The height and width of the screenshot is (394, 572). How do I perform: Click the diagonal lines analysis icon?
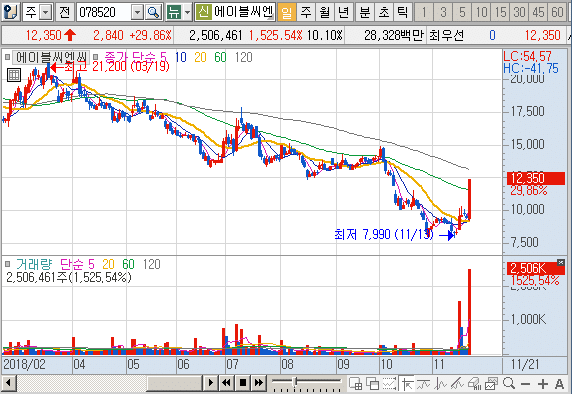(457, 383)
